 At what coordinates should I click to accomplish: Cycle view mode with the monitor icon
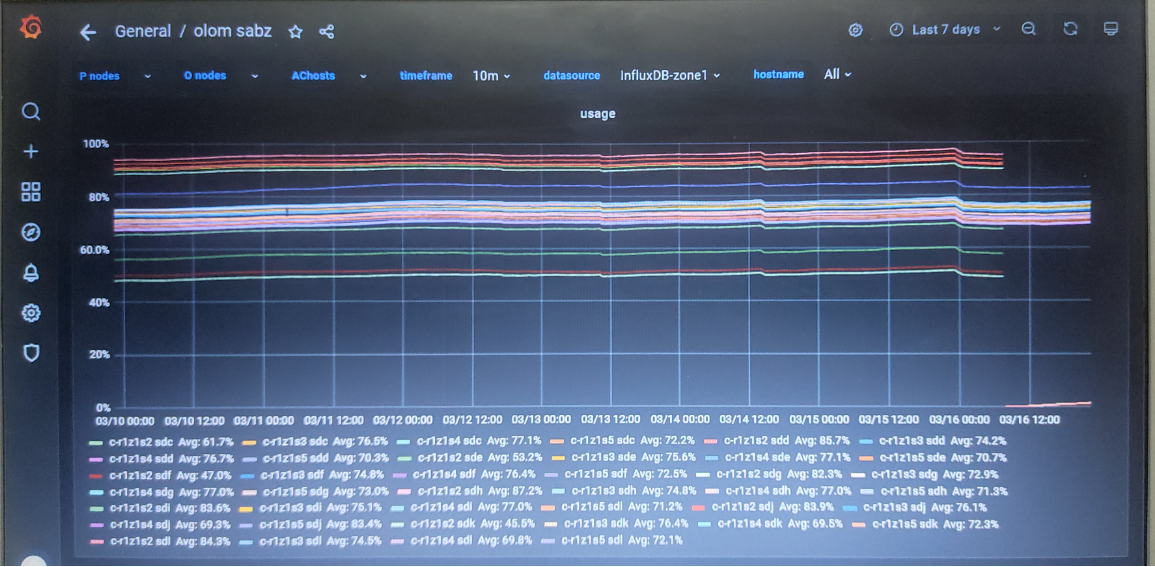click(x=1111, y=29)
